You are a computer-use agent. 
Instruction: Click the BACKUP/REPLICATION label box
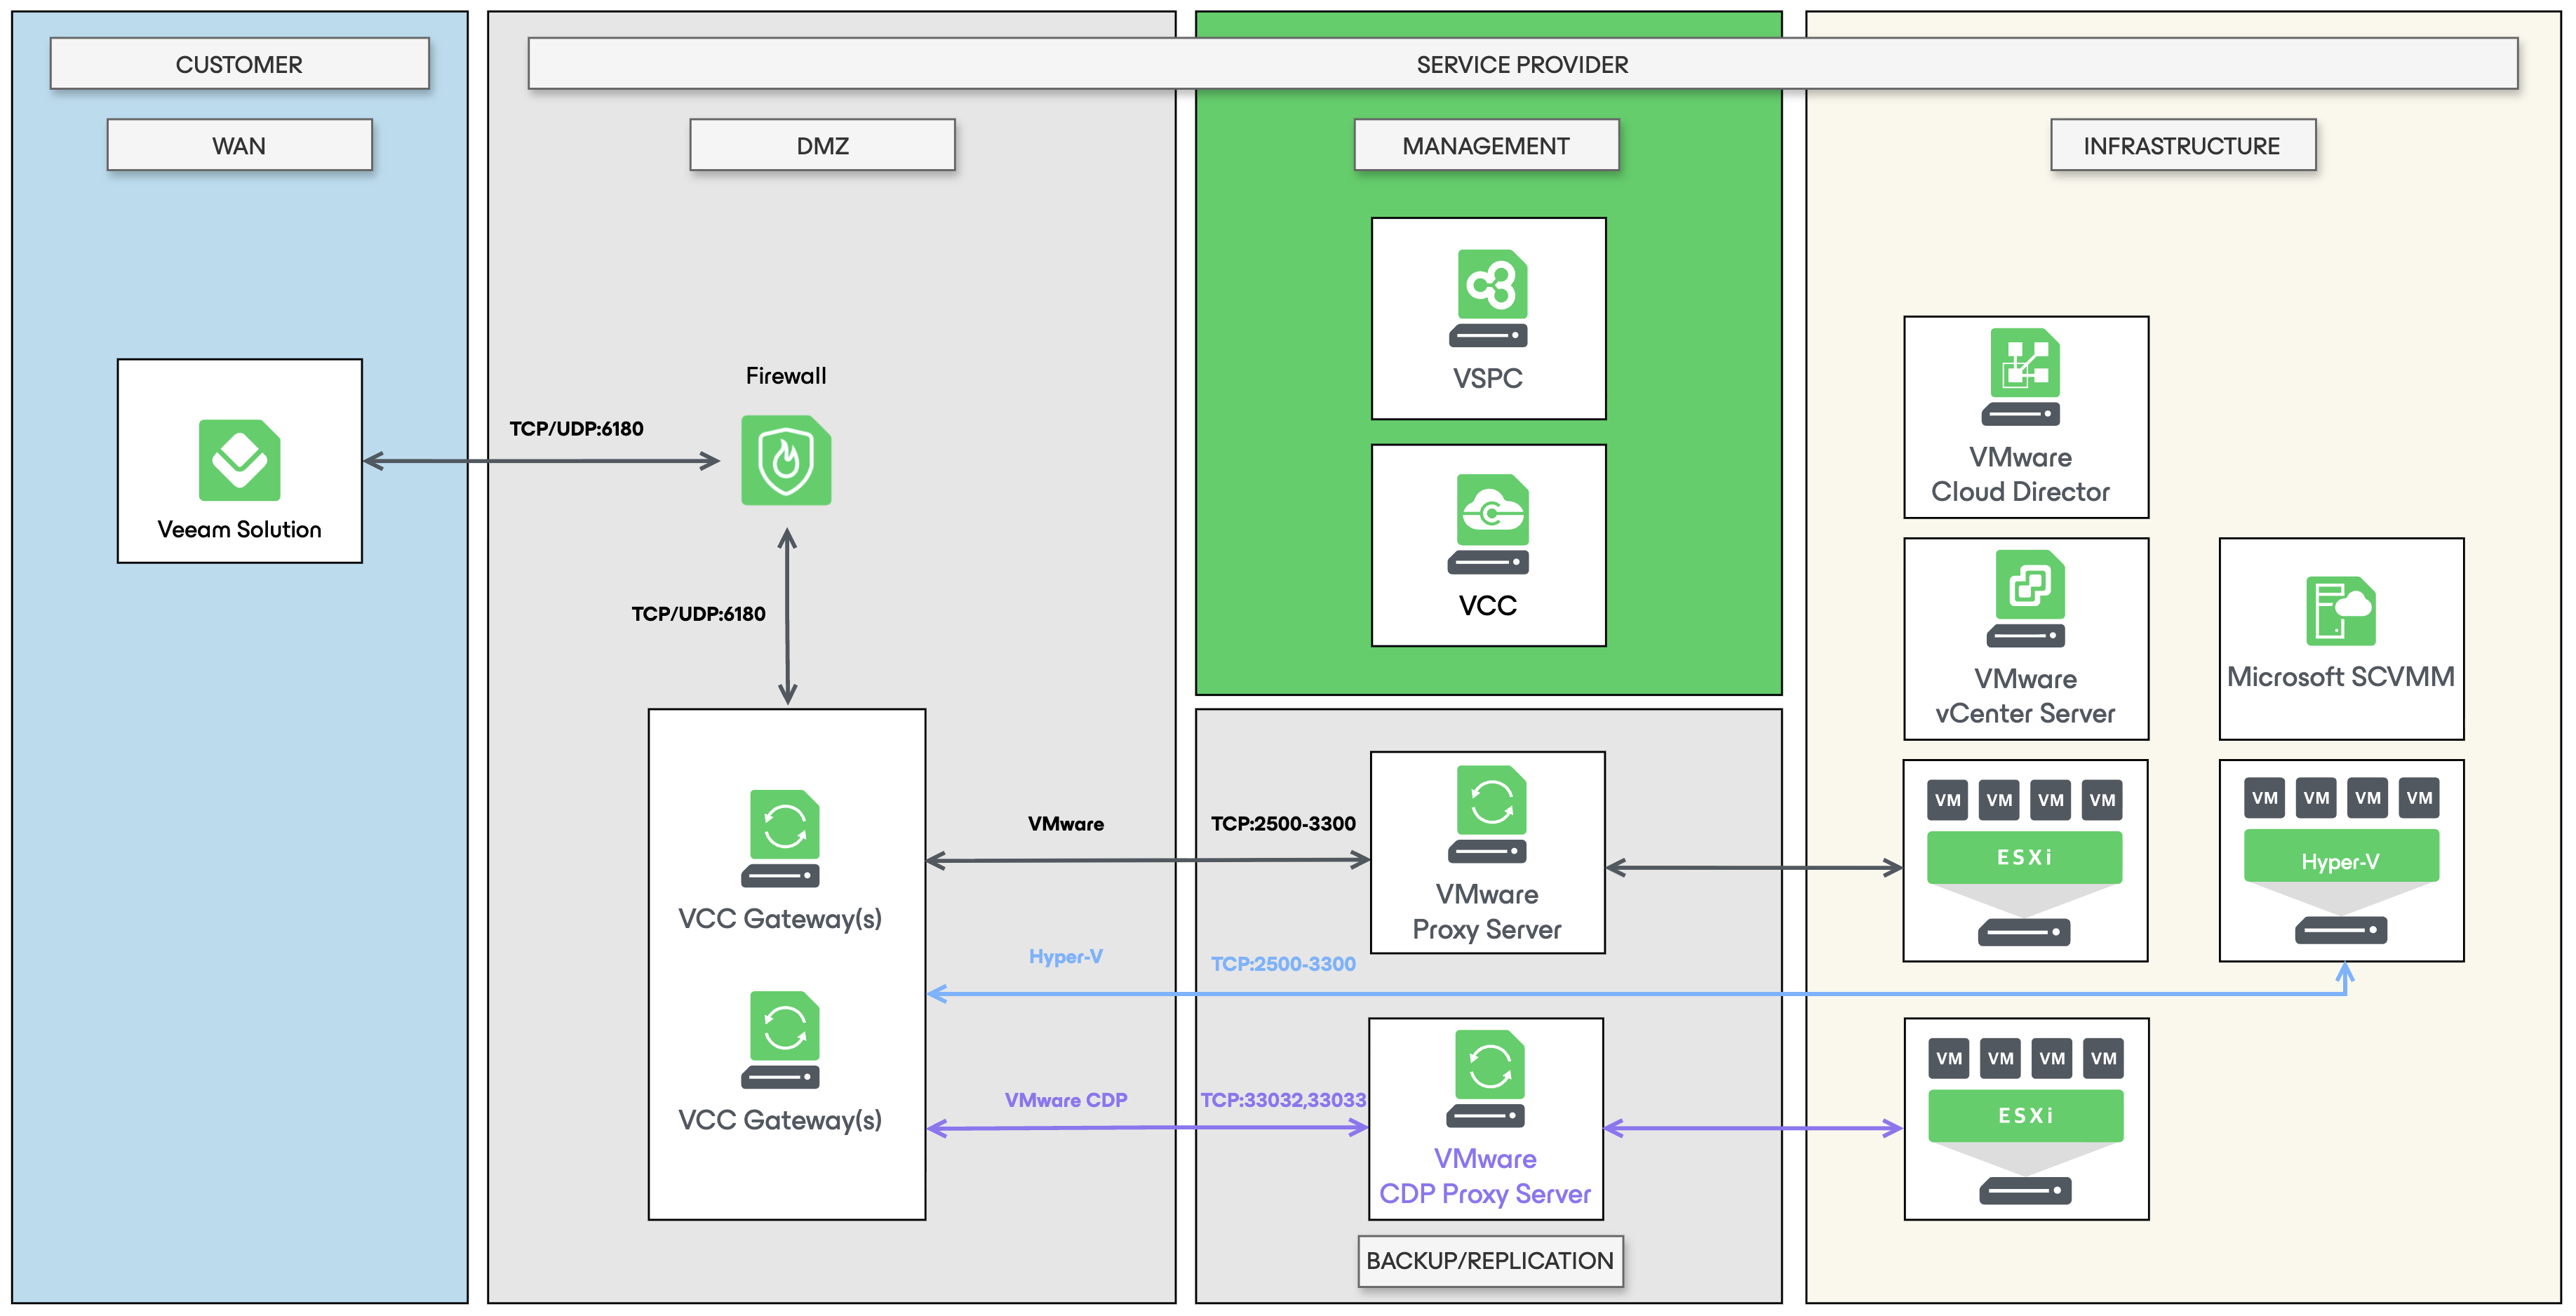[1491, 1260]
